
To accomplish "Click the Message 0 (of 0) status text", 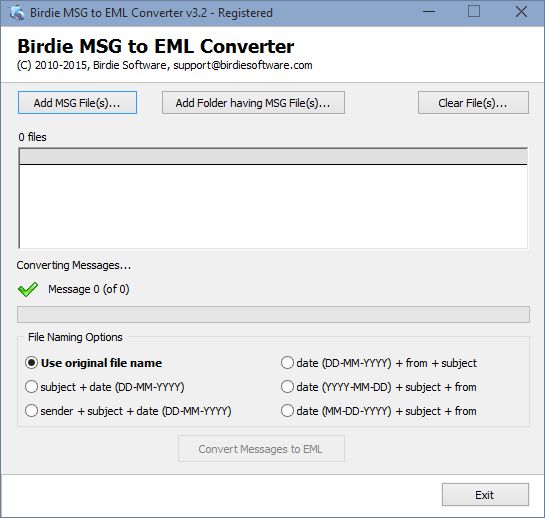I will [89, 289].
